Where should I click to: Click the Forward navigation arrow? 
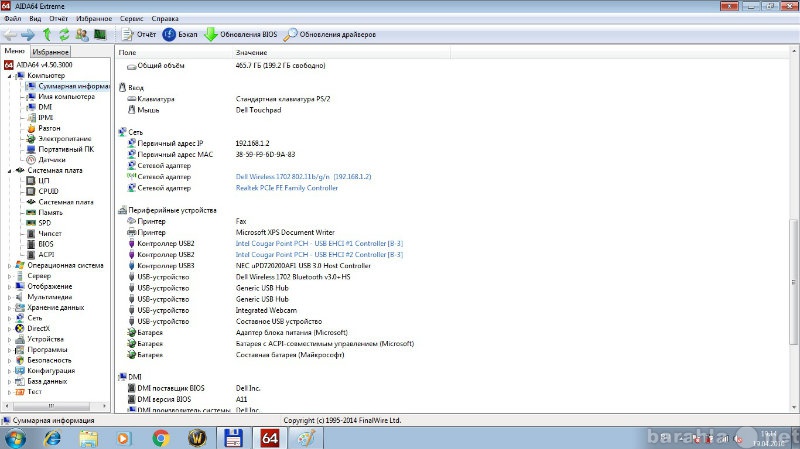click(28, 35)
